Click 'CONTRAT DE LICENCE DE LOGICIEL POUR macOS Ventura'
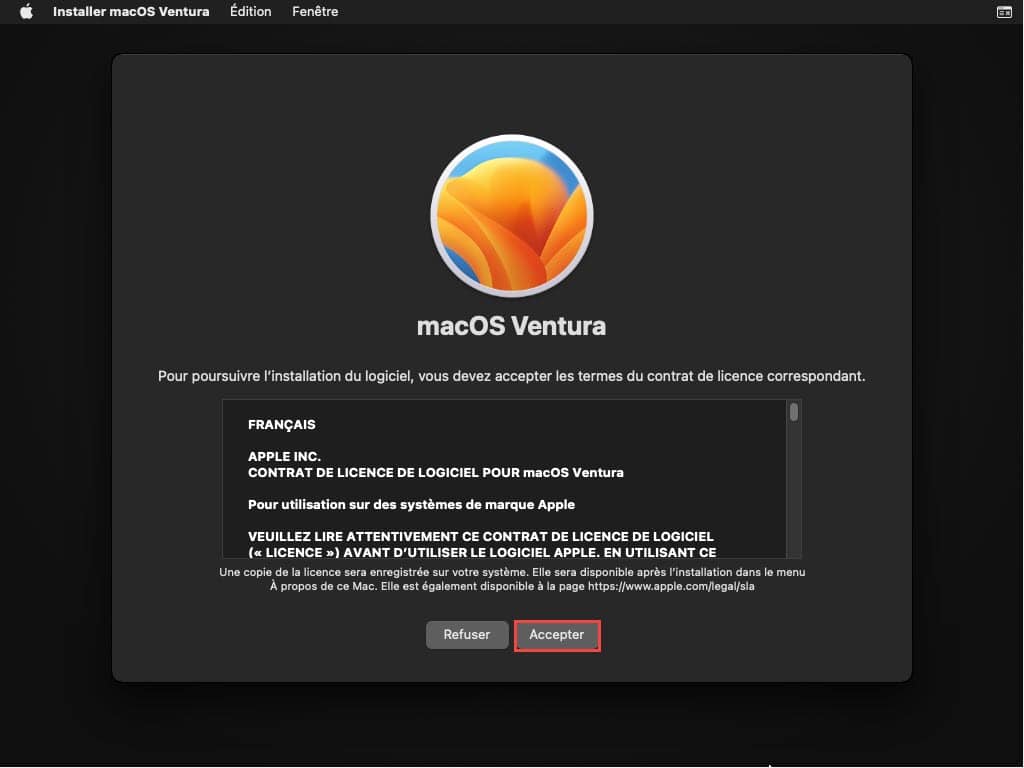The image size is (1024, 768). pos(436,472)
